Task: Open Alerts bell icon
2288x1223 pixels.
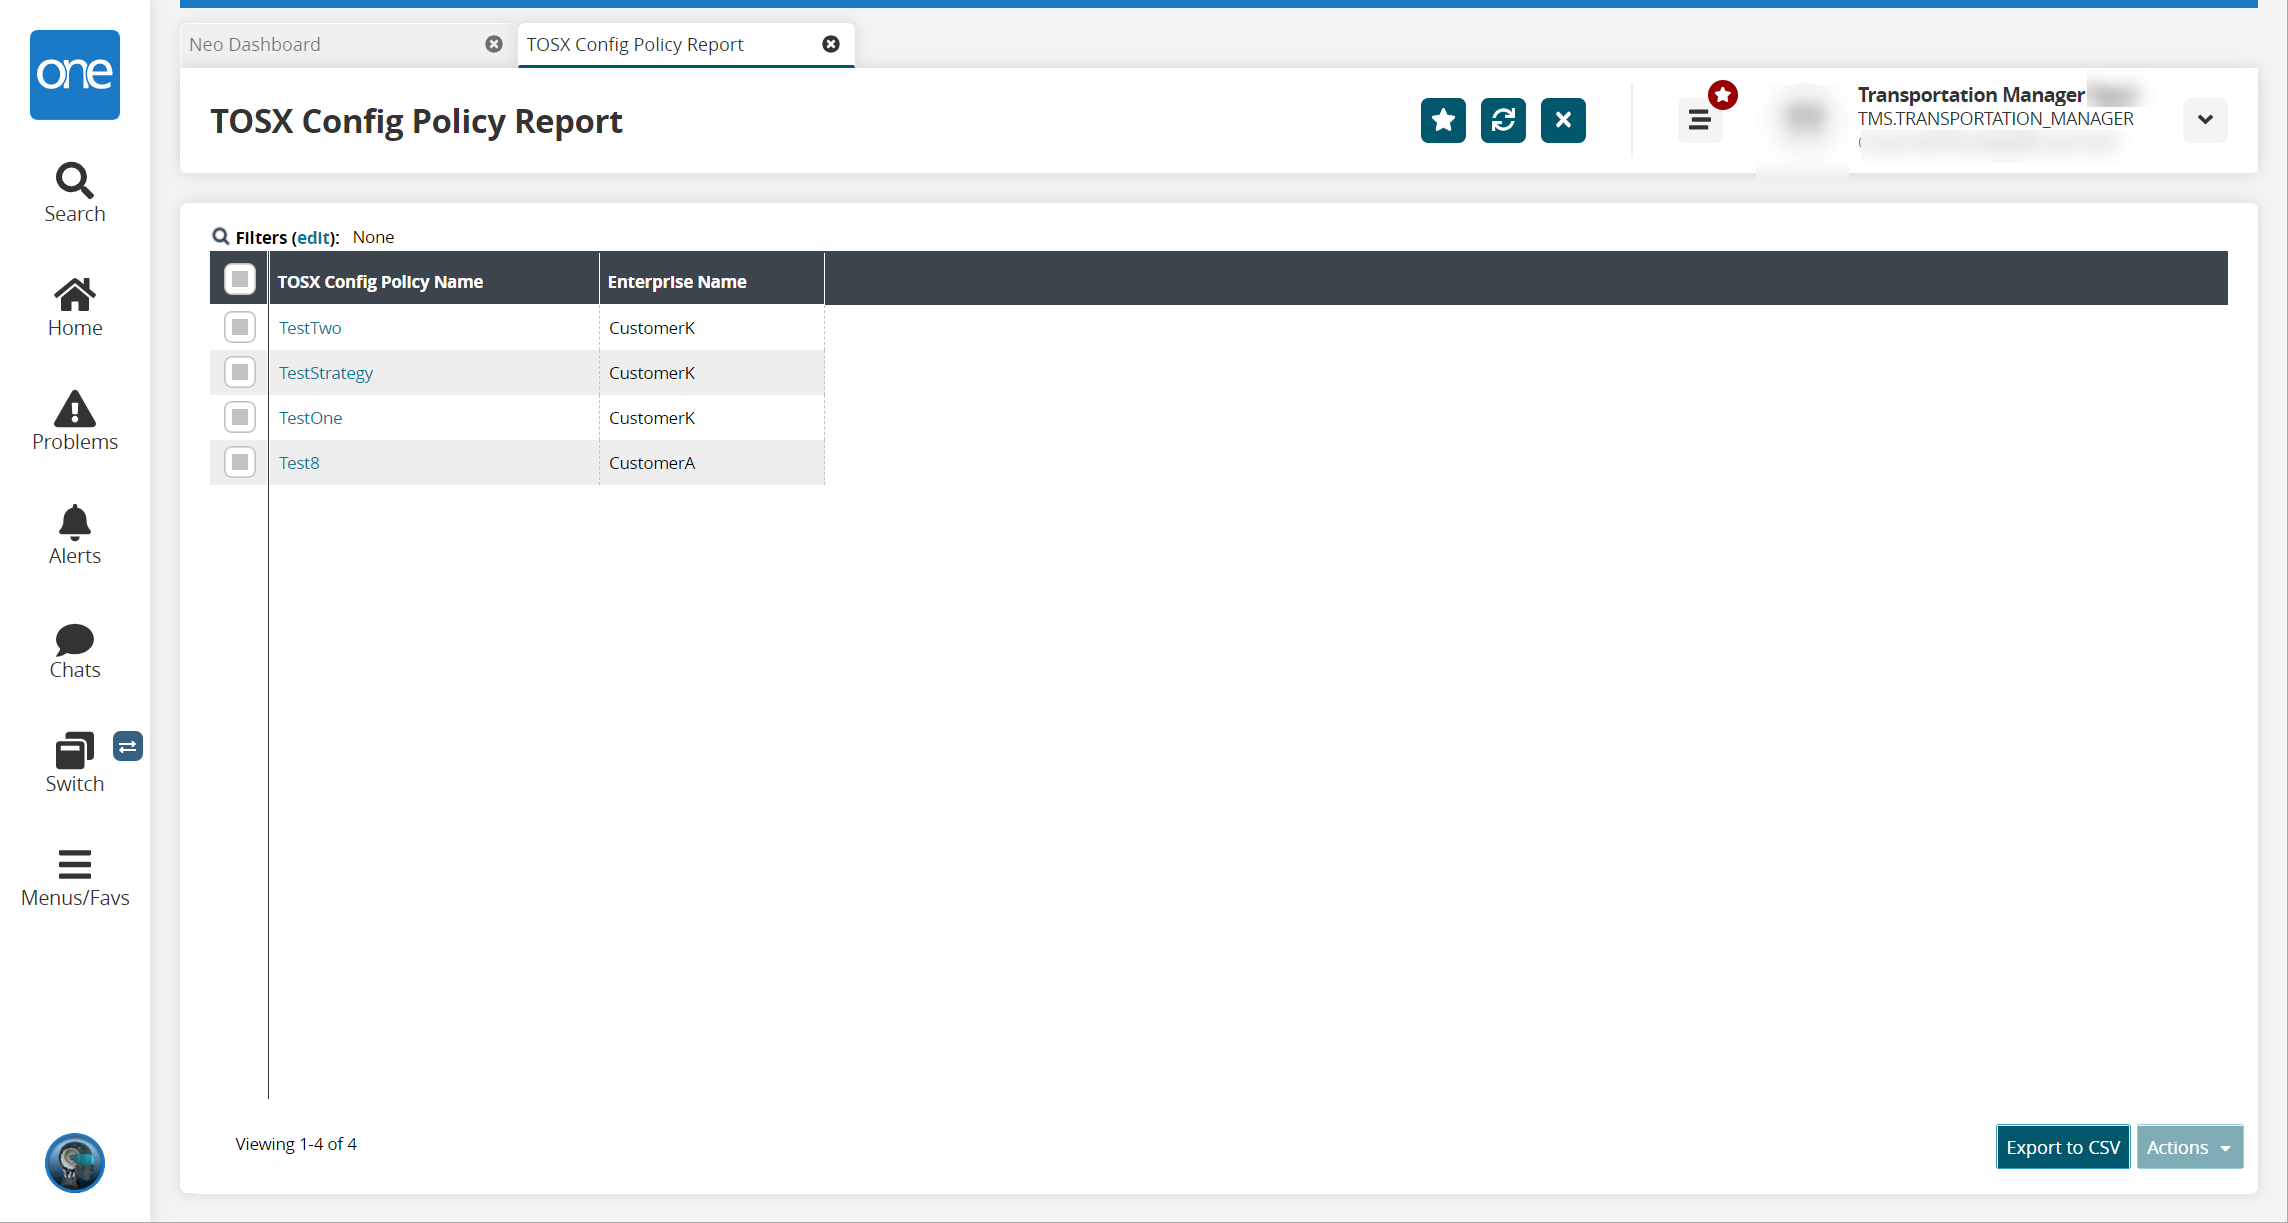Action: 74,535
